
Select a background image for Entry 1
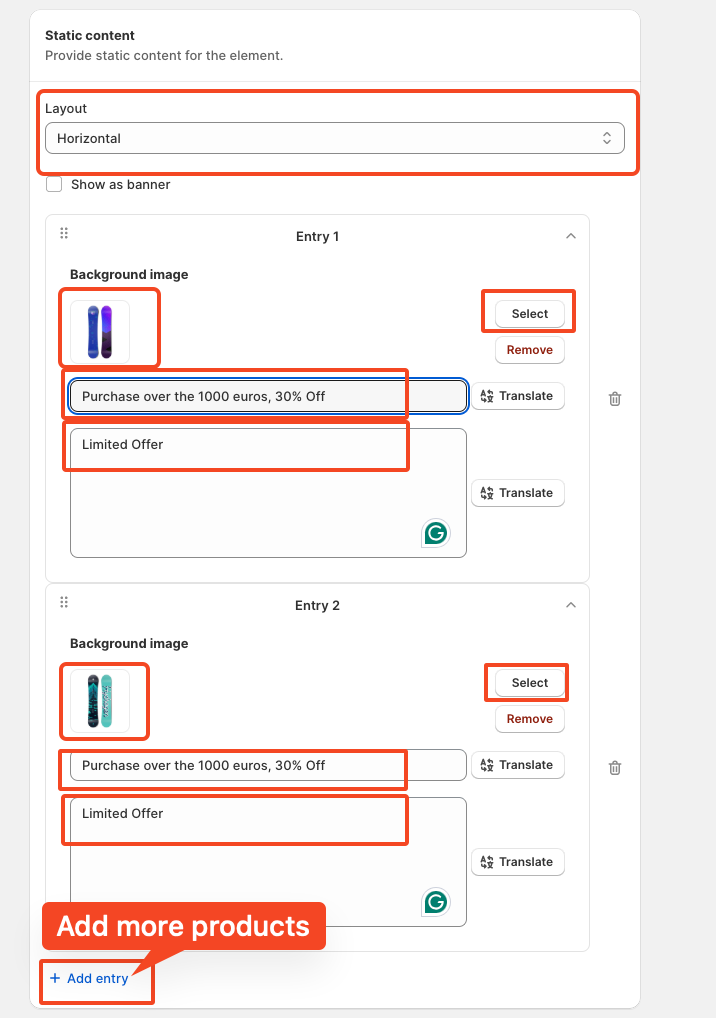[x=530, y=314]
